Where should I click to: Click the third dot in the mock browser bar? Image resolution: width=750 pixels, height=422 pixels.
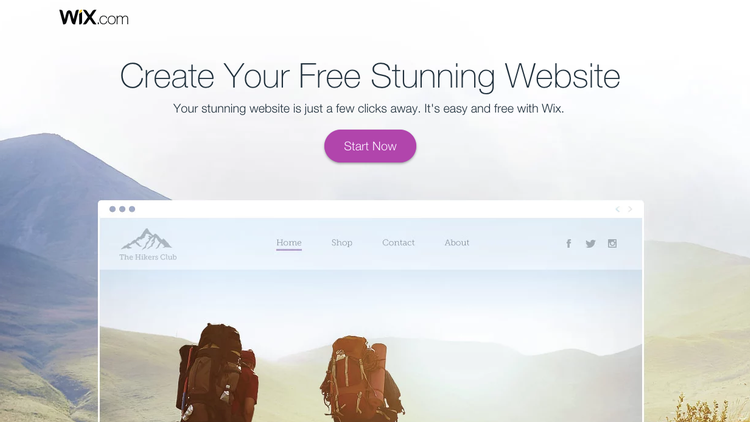[x=132, y=209]
